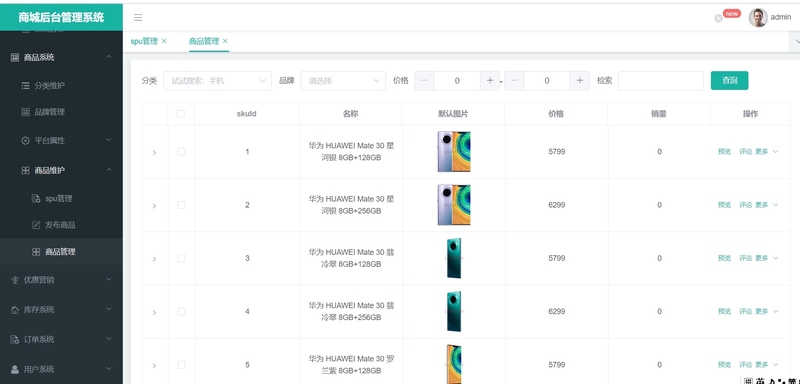
Task: Open the green phone image for skuId 3
Action: tap(454, 258)
